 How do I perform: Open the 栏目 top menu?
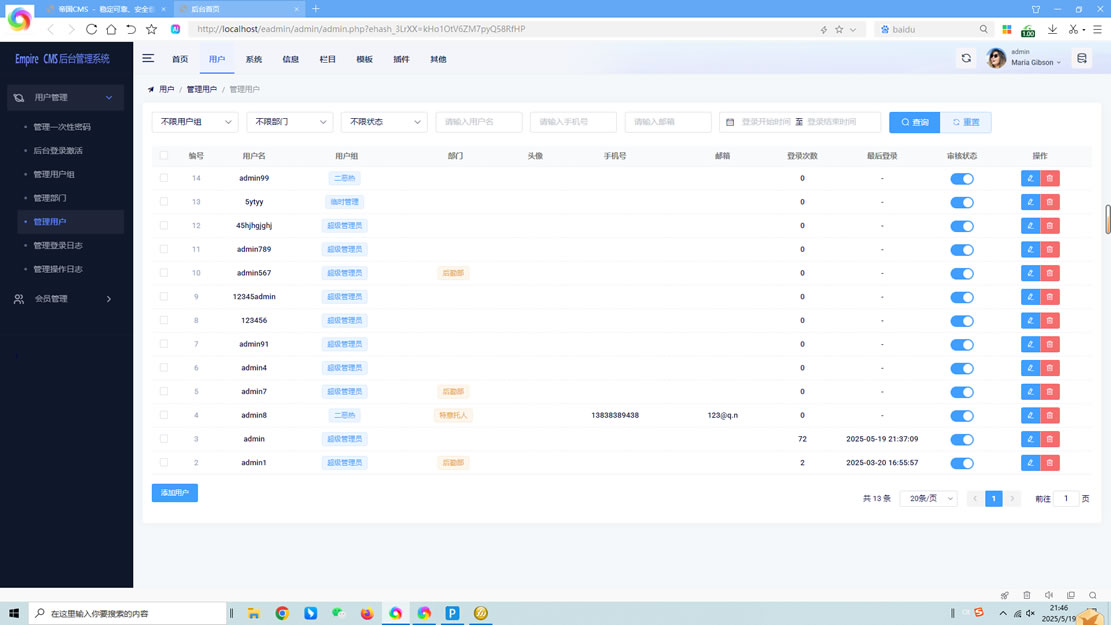coord(327,59)
